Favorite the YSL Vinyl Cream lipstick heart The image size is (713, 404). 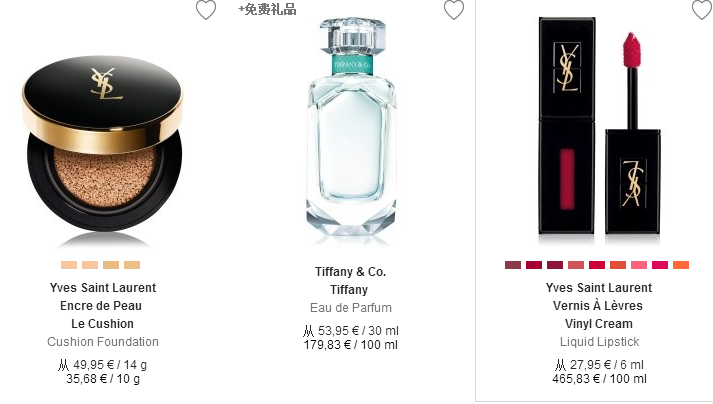click(702, 10)
